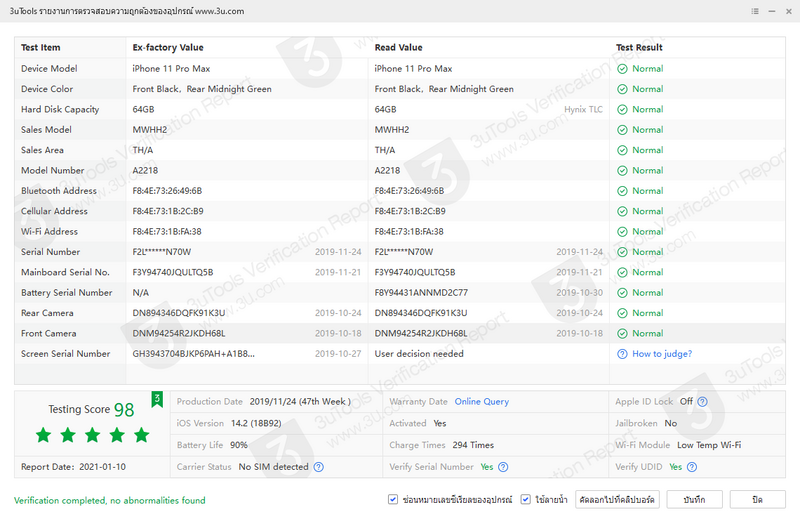
Task: Close the report with title bar X
Action: (x=788, y=11)
